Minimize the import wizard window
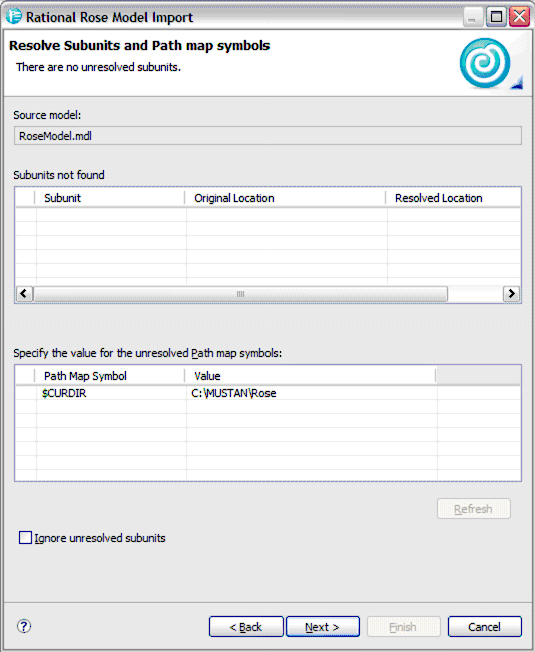Image resolution: width=535 pixels, height=652 pixels. (472, 17)
